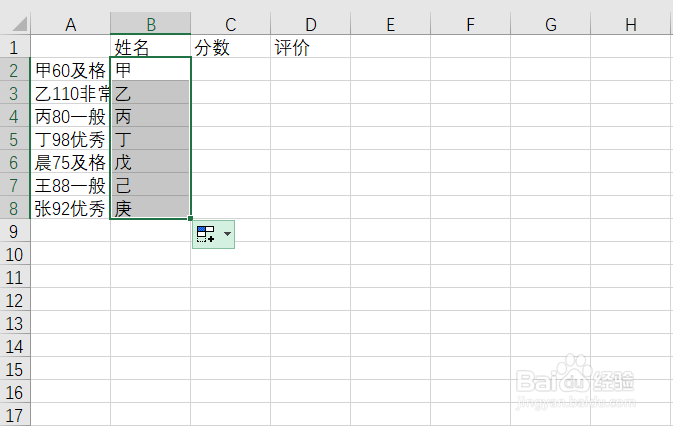Open the Auto Fill Options button

(213, 234)
